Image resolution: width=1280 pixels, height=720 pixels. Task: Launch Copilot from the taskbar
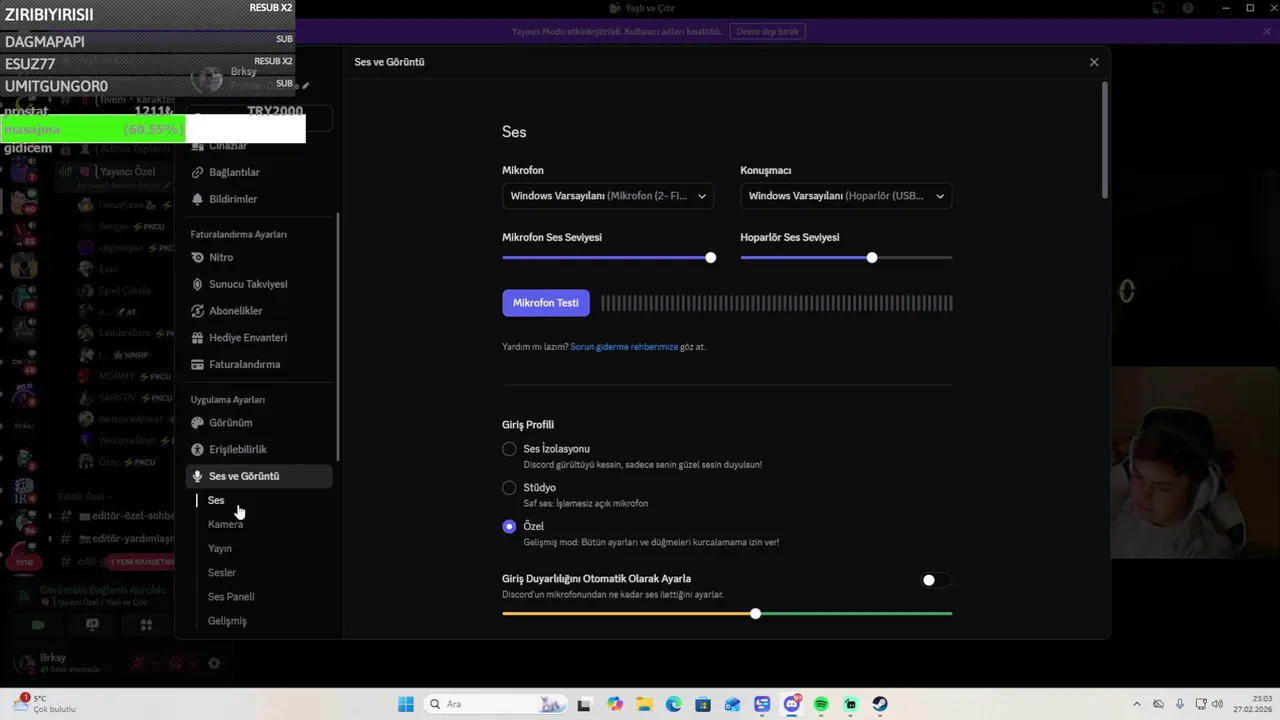click(614, 704)
